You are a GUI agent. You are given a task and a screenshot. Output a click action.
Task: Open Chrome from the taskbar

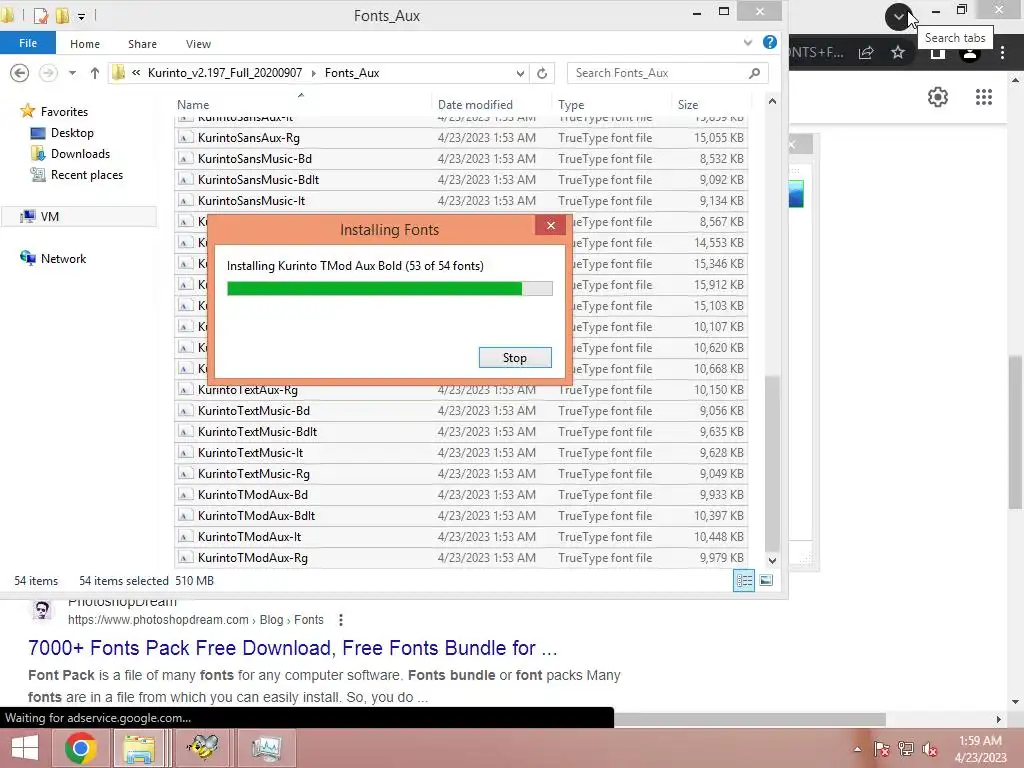81,748
